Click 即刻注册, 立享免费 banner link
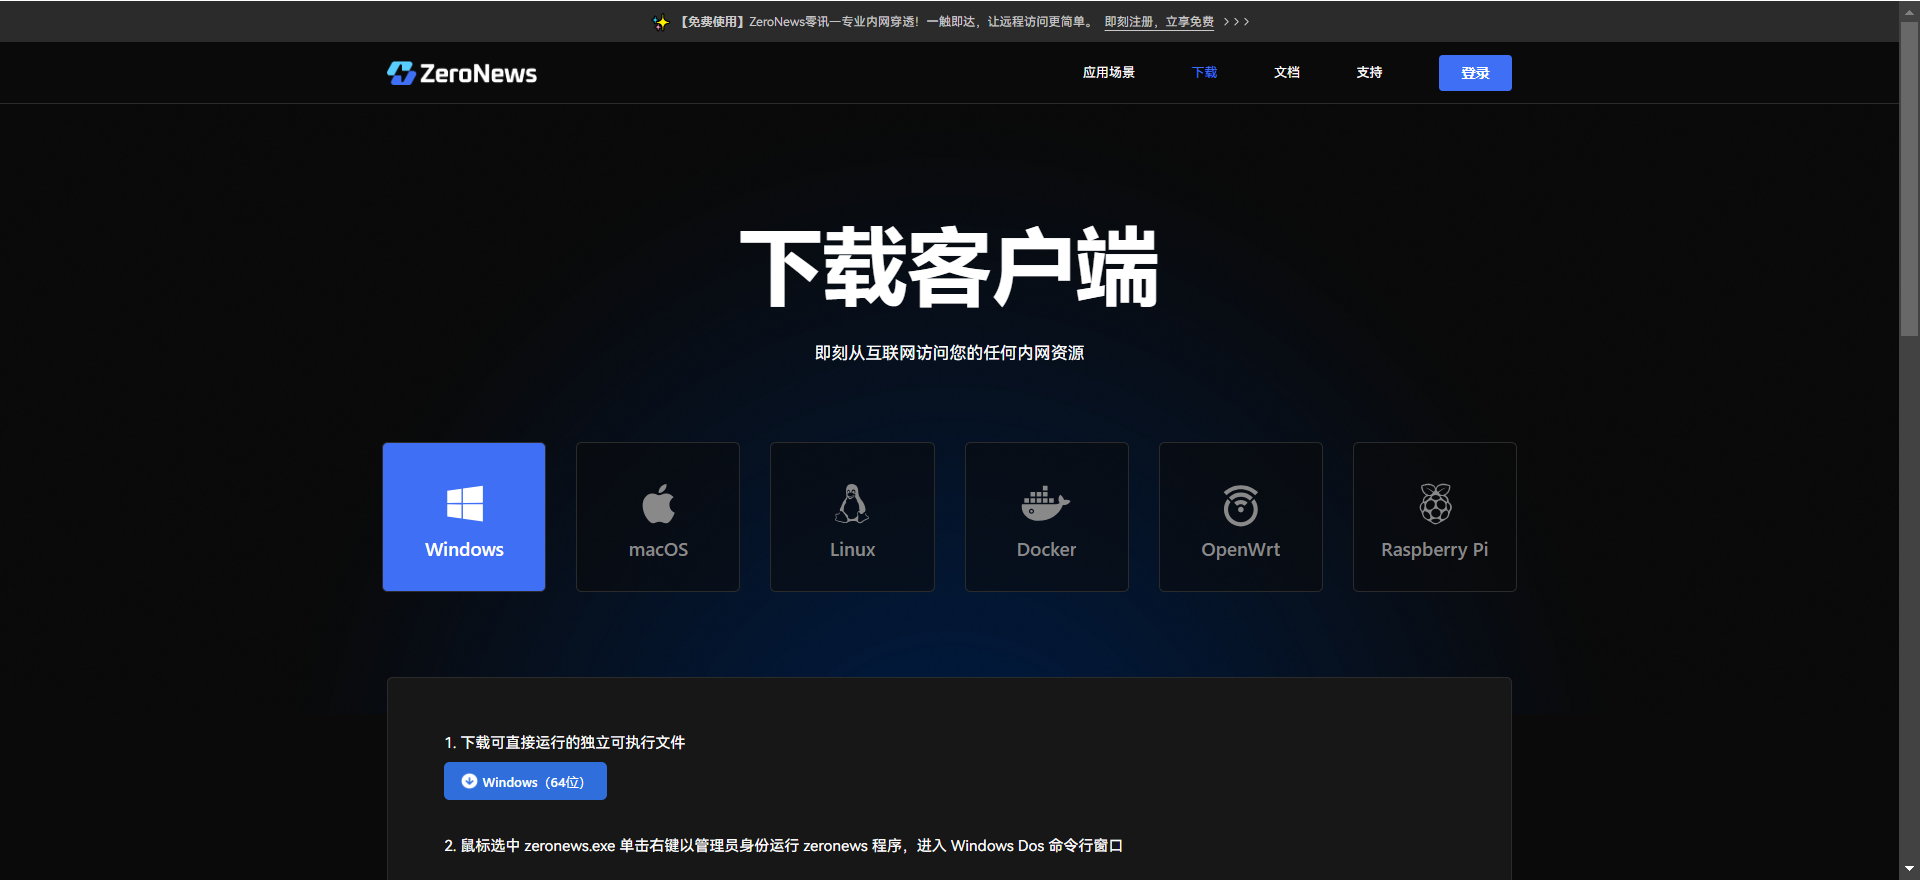Screen dimensions: 1920x880 click(x=1159, y=21)
